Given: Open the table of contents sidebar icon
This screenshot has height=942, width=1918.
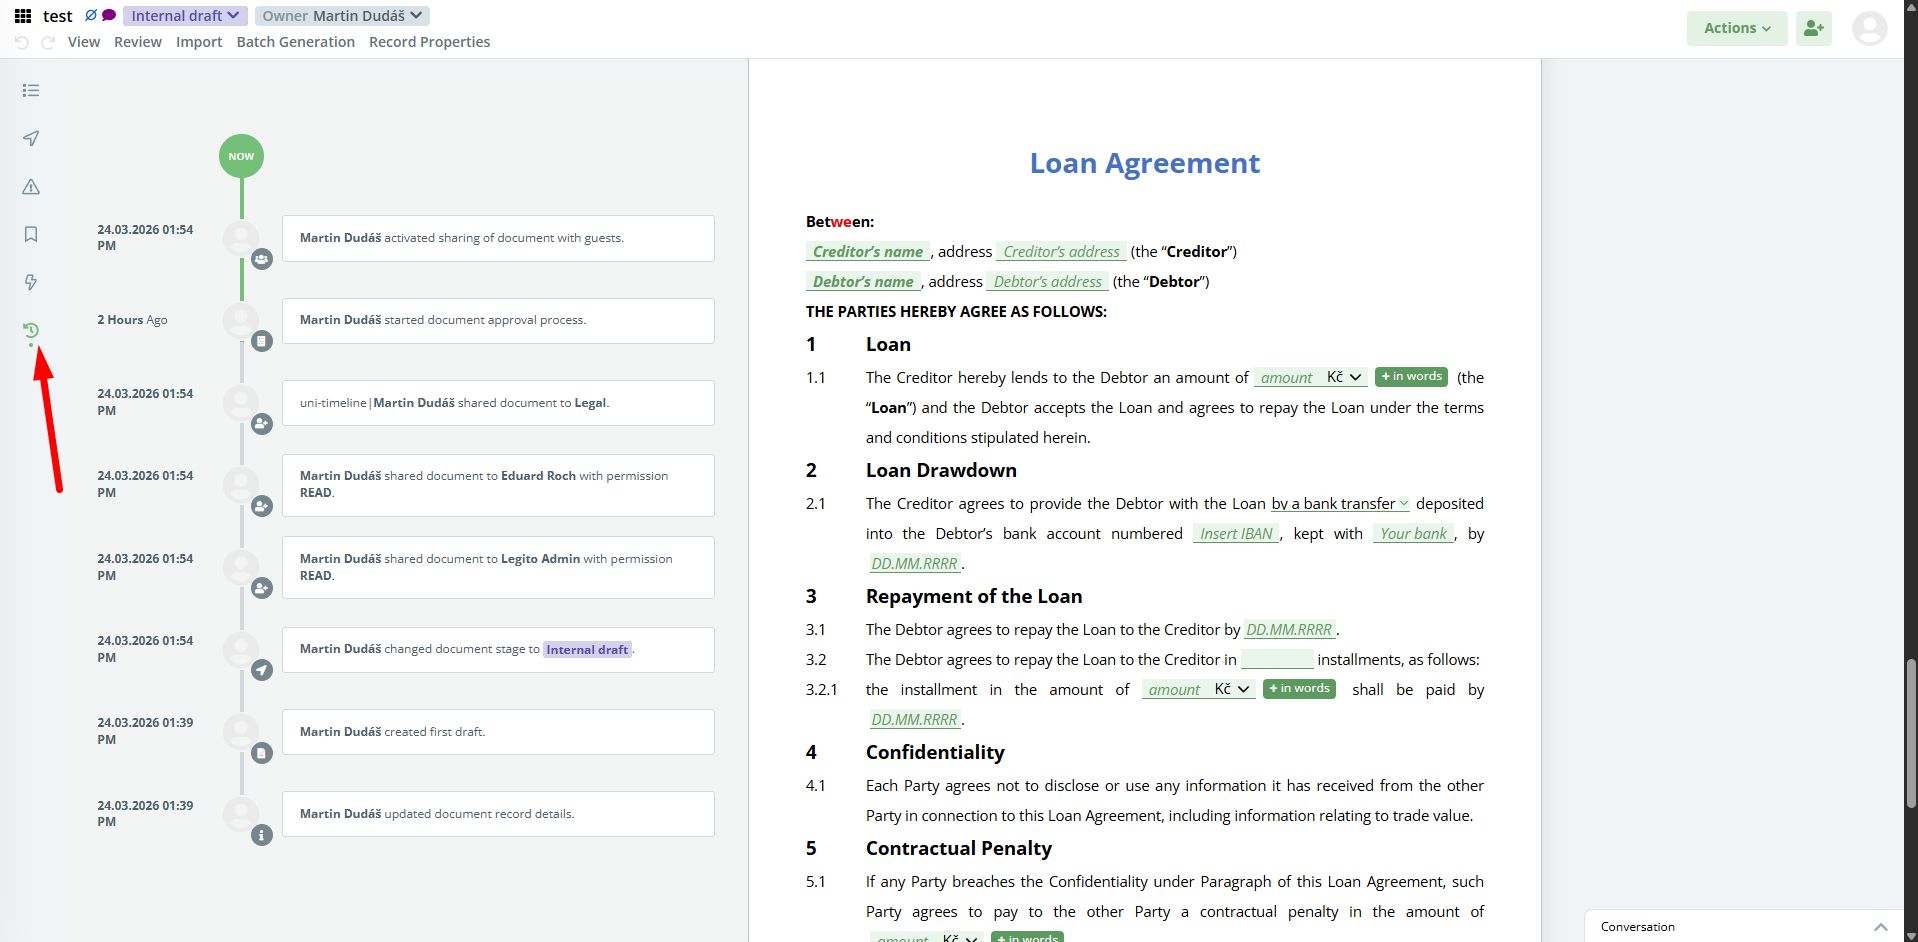Looking at the screenshot, I should pos(31,91).
